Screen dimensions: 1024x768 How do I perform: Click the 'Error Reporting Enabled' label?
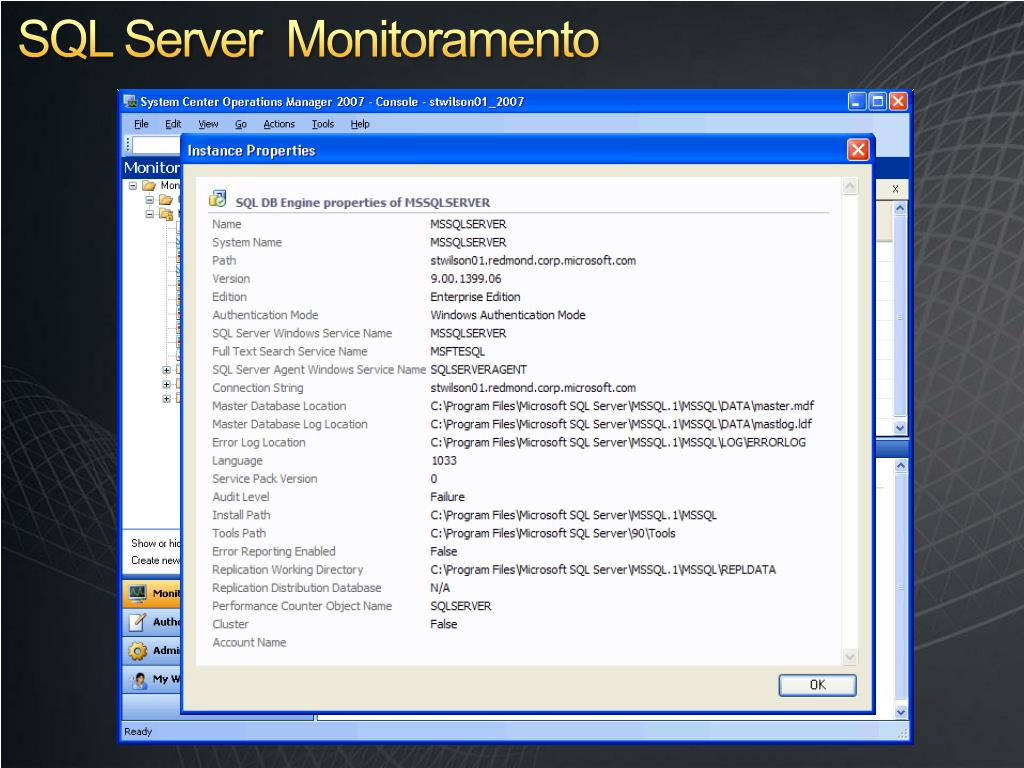coord(274,552)
